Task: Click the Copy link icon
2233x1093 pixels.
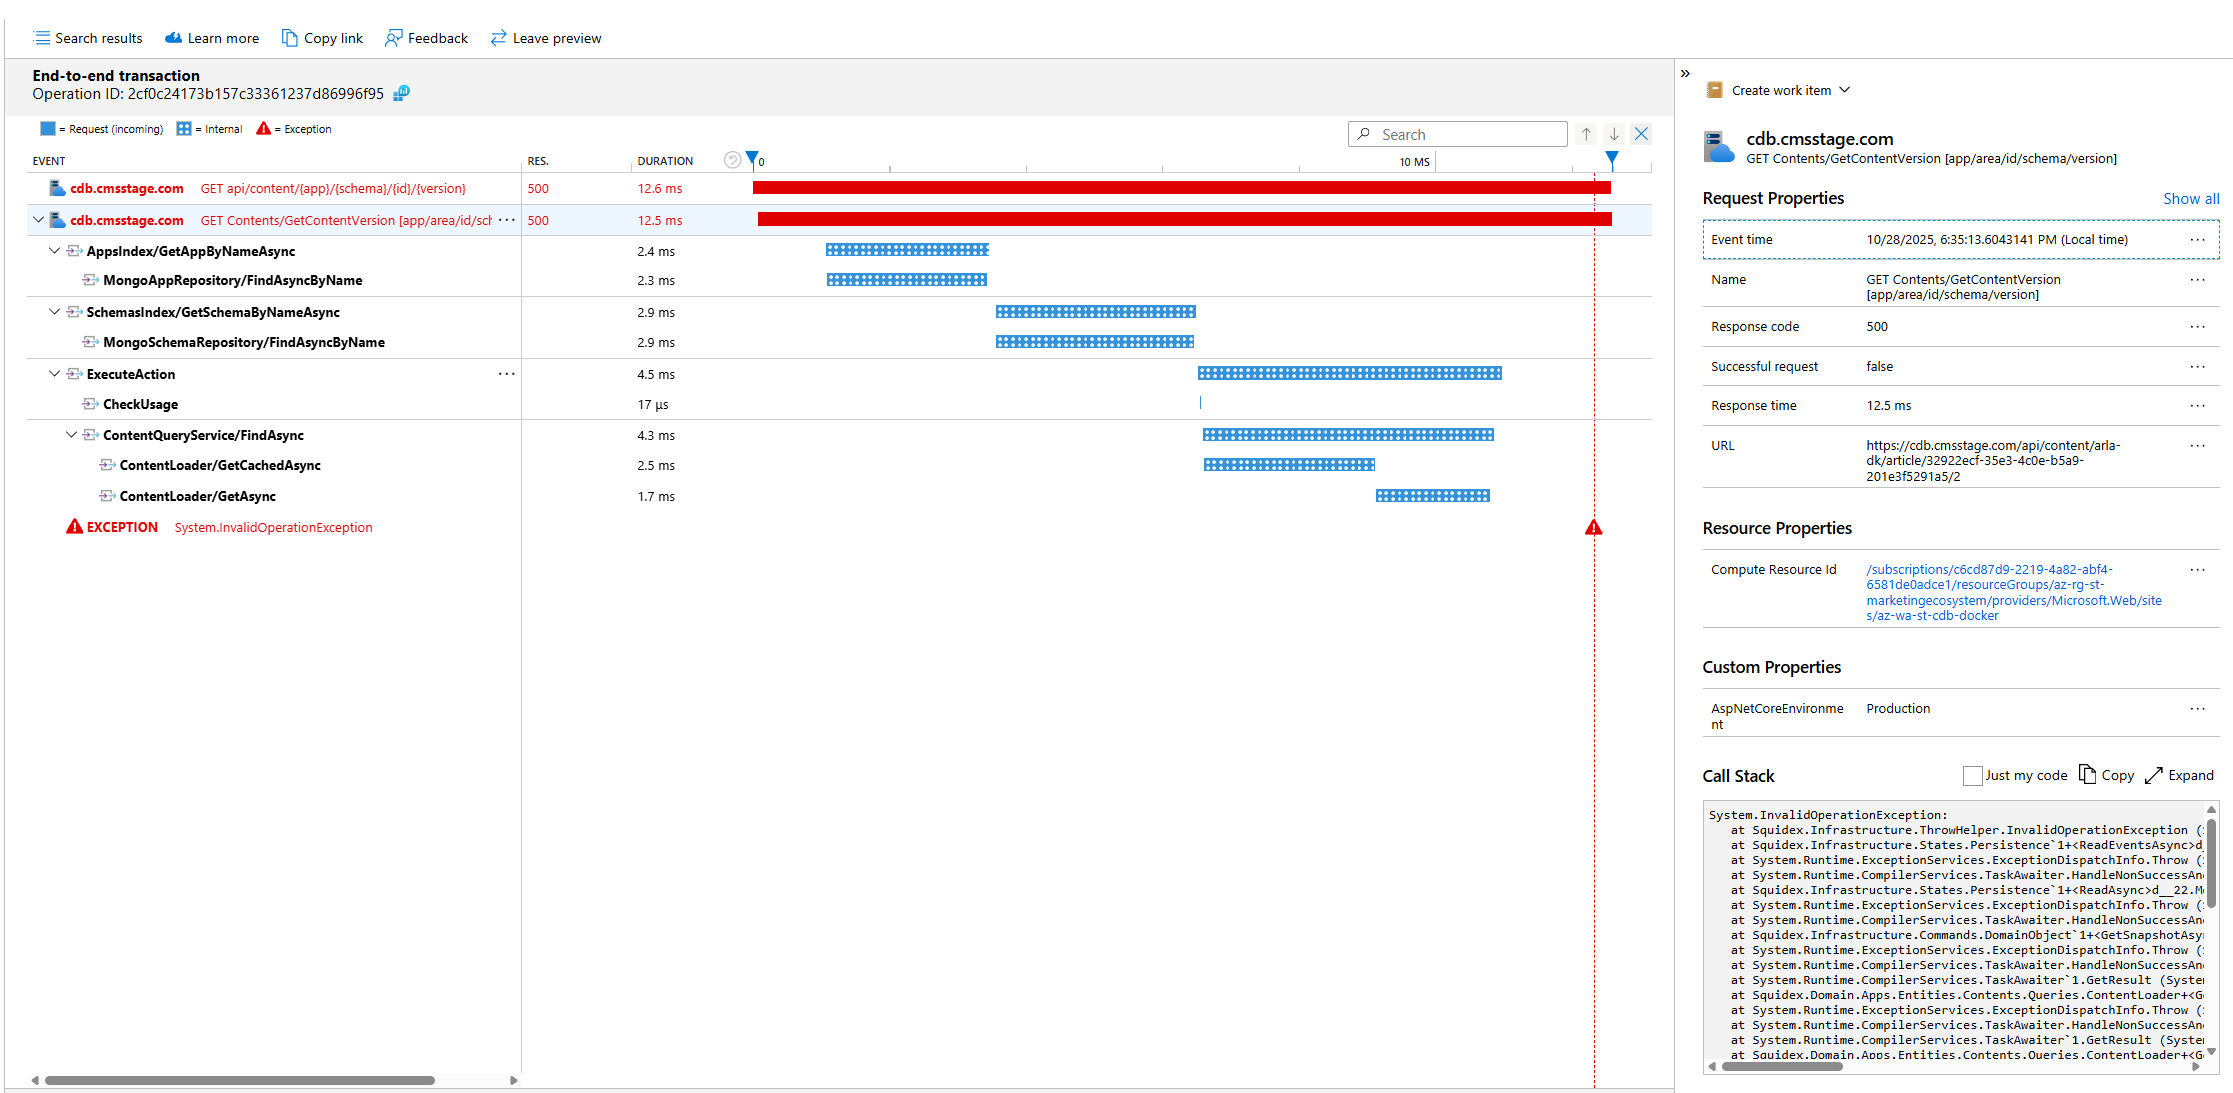Action: tap(290, 38)
